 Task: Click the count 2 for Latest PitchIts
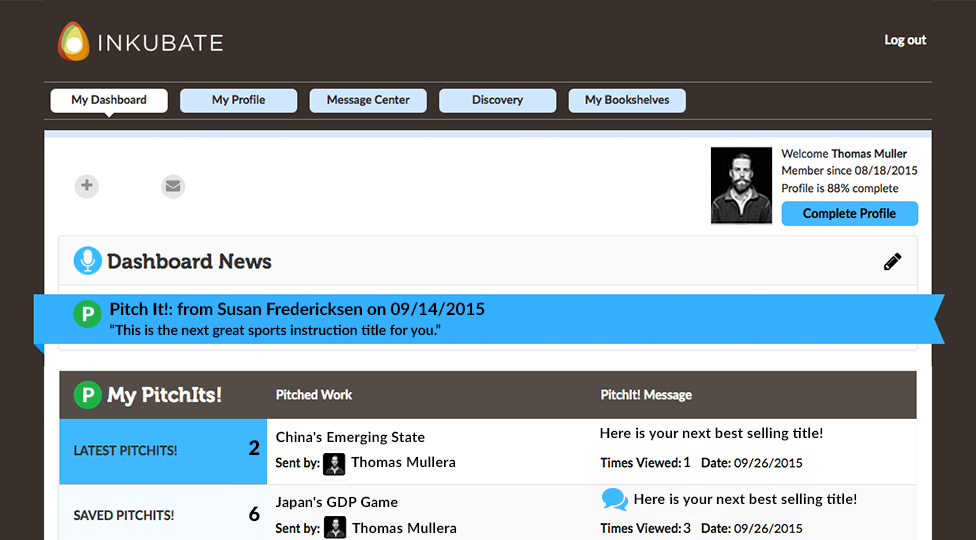pyautogui.click(x=254, y=449)
